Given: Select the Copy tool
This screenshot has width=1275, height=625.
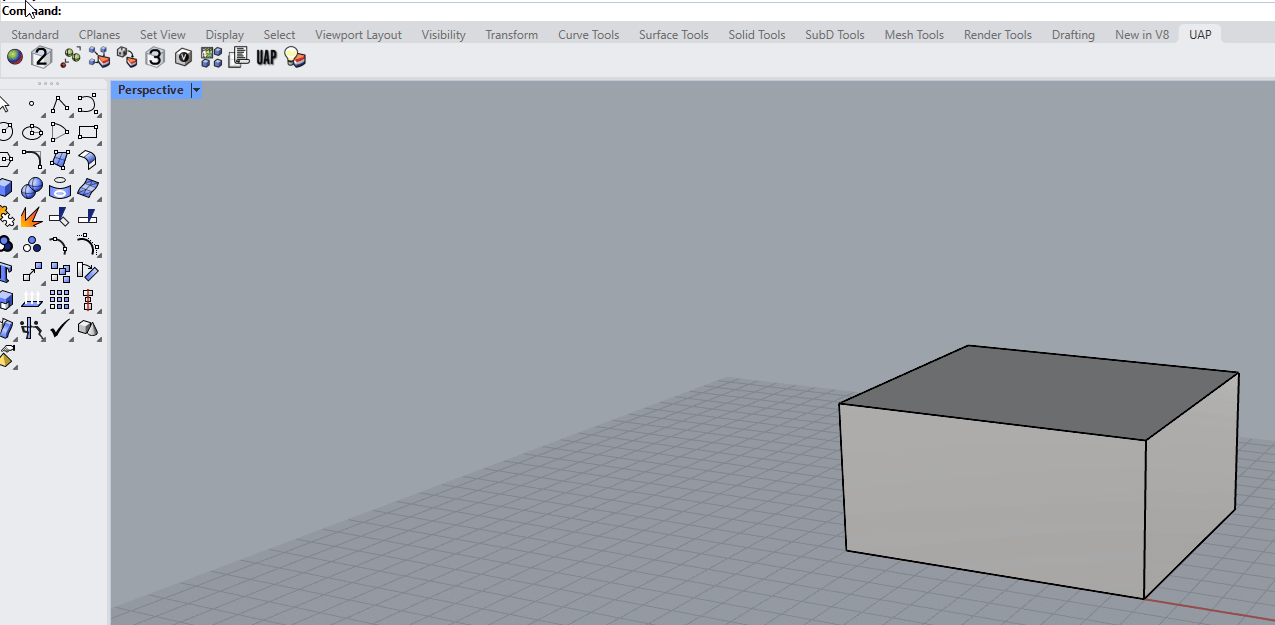Looking at the screenshot, I should click(x=60, y=271).
